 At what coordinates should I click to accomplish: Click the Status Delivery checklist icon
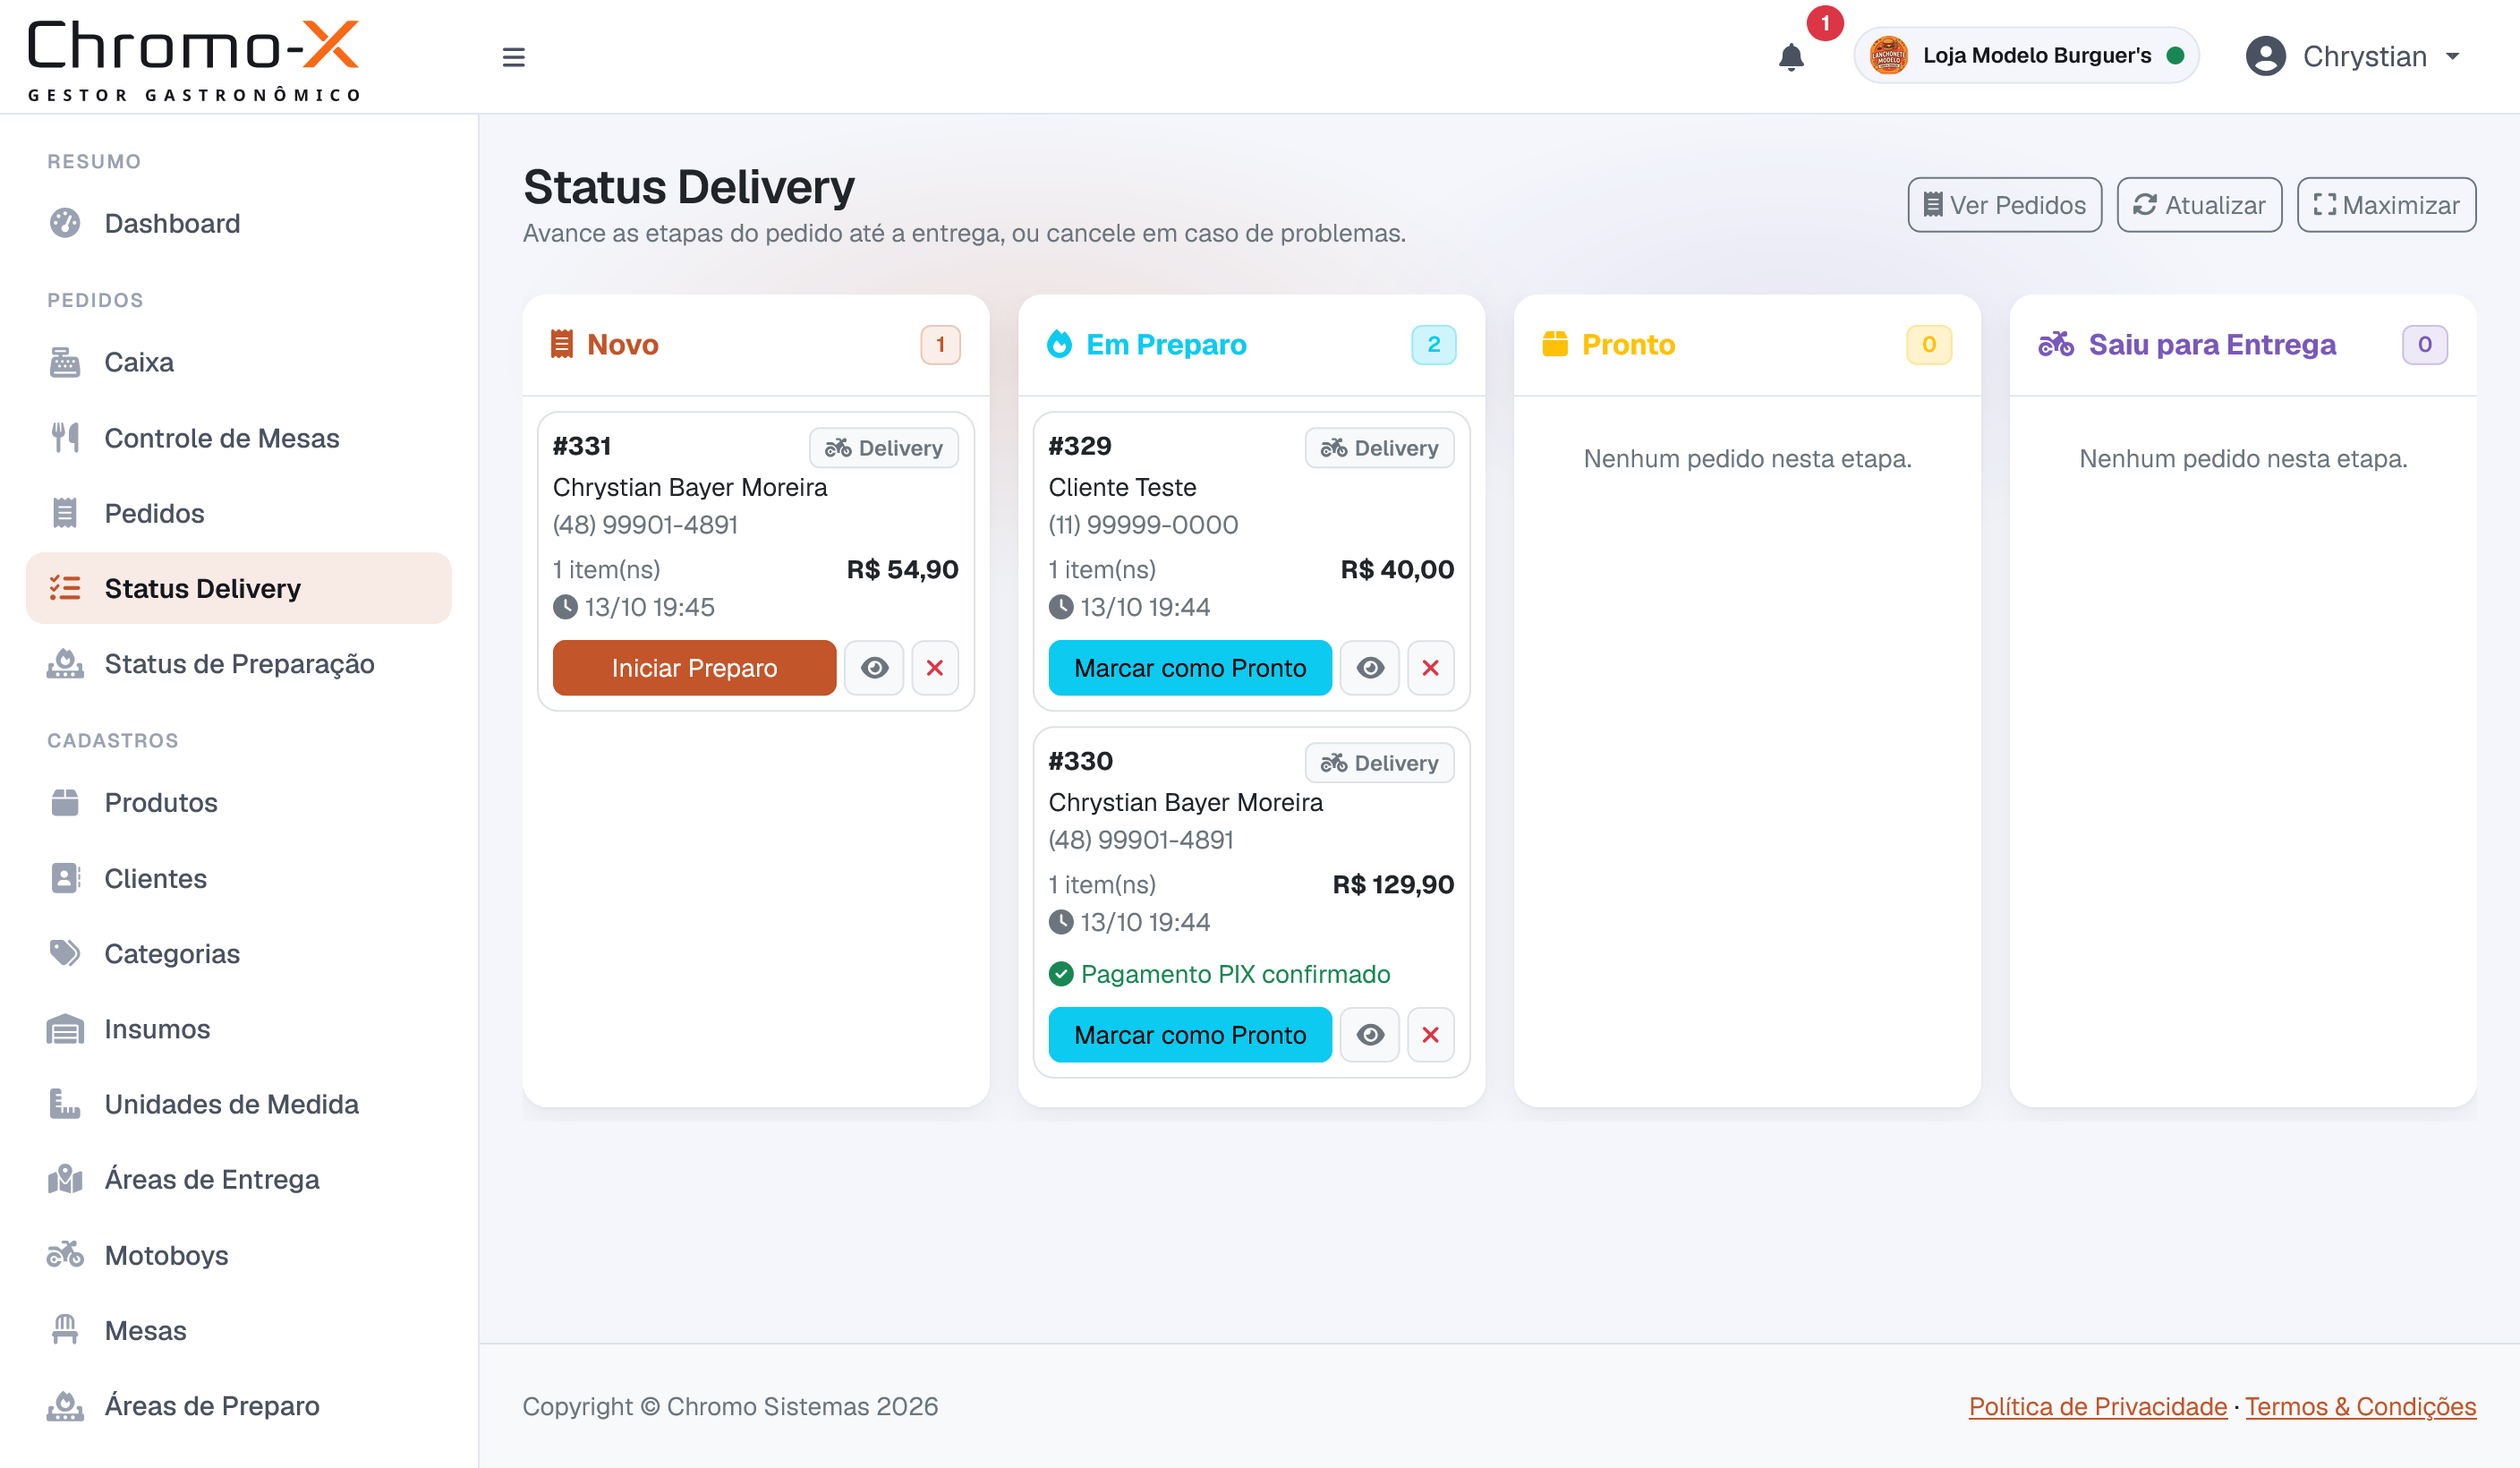tap(65, 588)
